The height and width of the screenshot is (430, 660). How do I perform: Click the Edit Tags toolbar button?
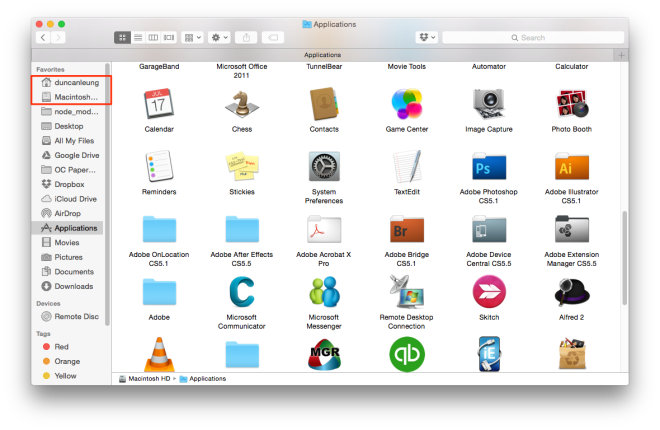point(273,38)
